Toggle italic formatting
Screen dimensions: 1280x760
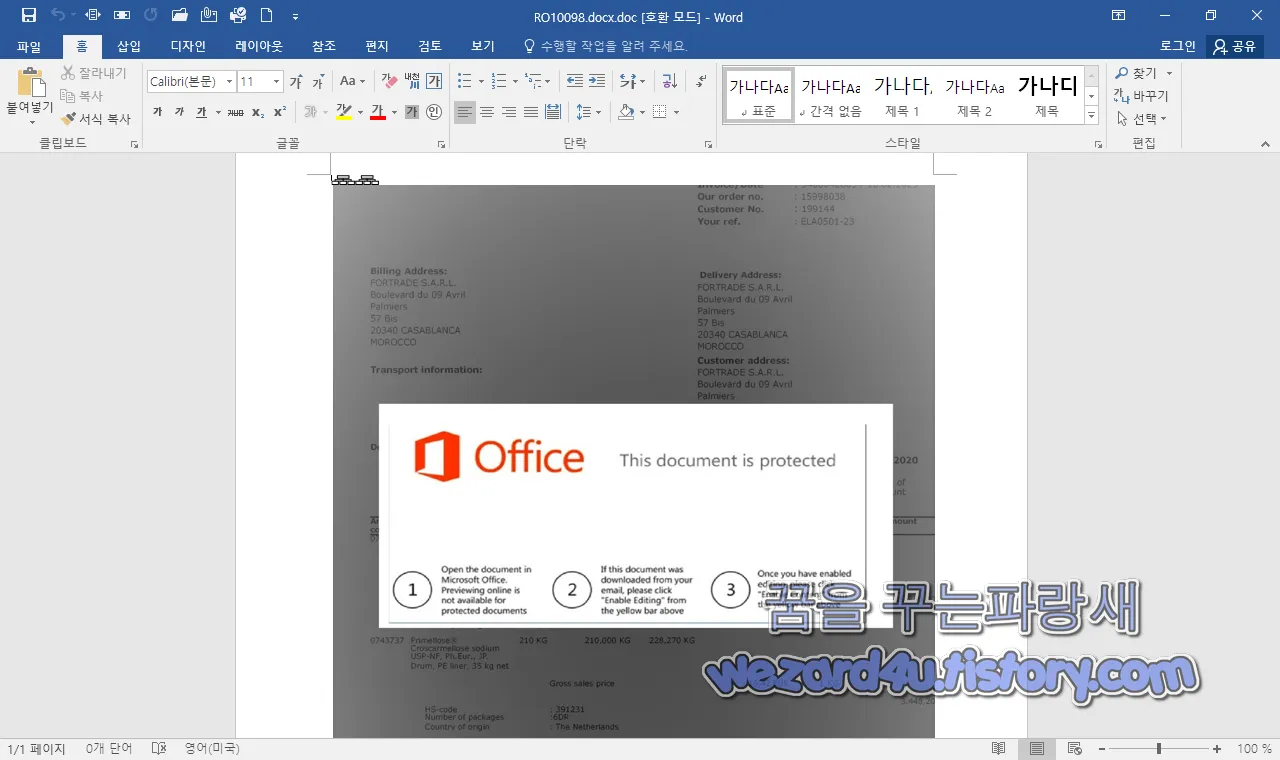179,112
